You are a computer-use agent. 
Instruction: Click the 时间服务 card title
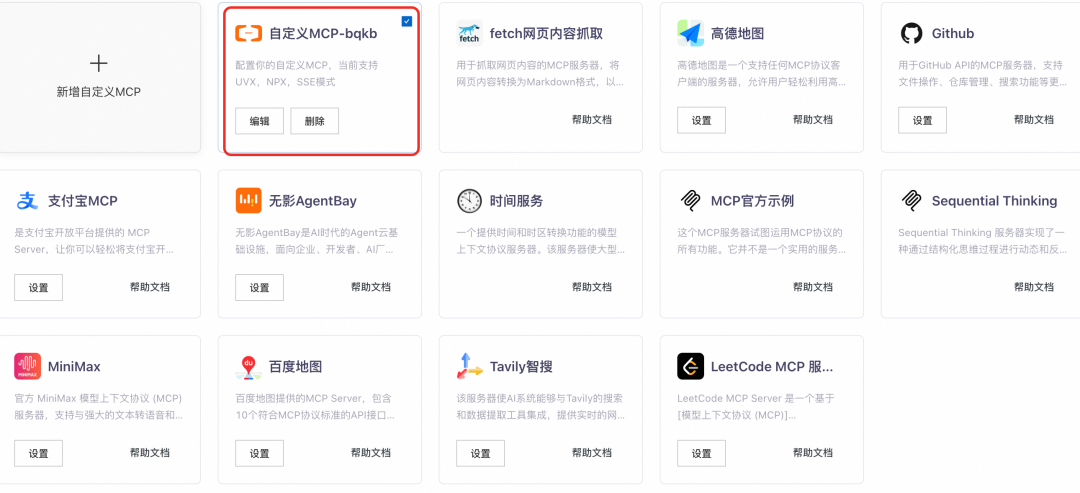click(x=517, y=201)
